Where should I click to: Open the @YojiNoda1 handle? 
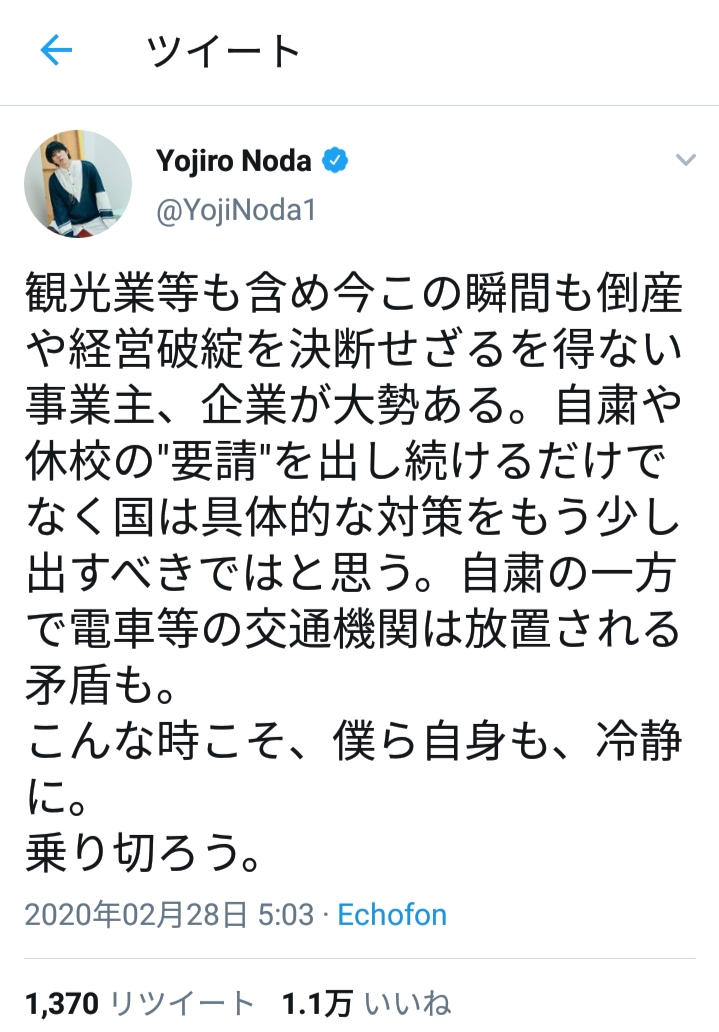(x=236, y=210)
